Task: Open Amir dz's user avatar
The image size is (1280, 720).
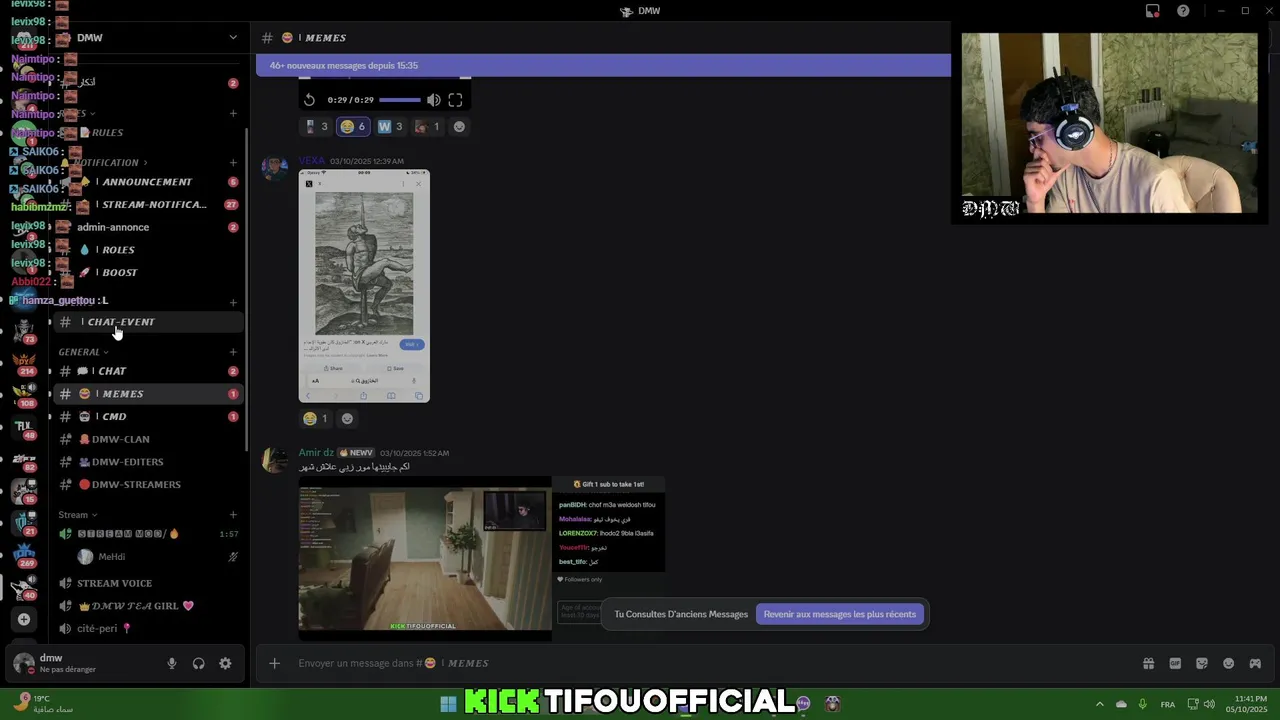Action: click(x=275, y=459)
